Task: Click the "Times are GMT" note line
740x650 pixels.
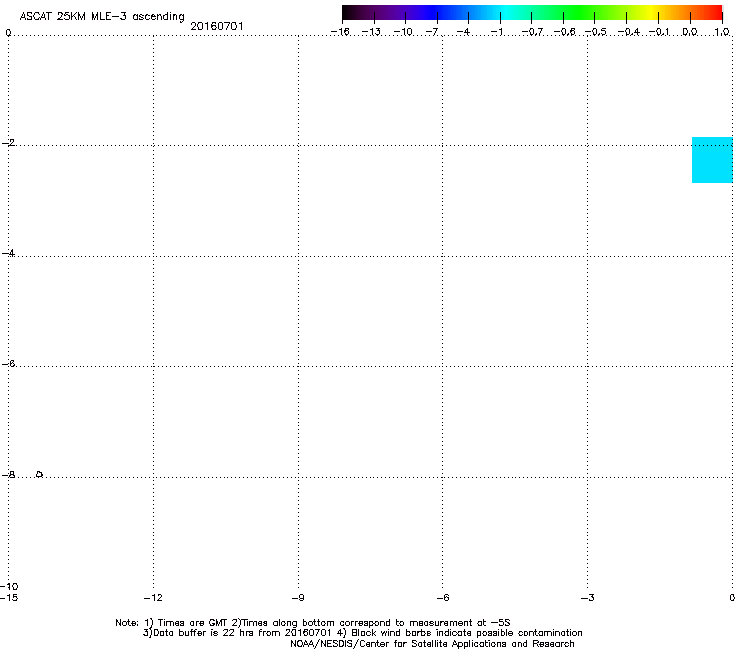Action: pos(313,623)
